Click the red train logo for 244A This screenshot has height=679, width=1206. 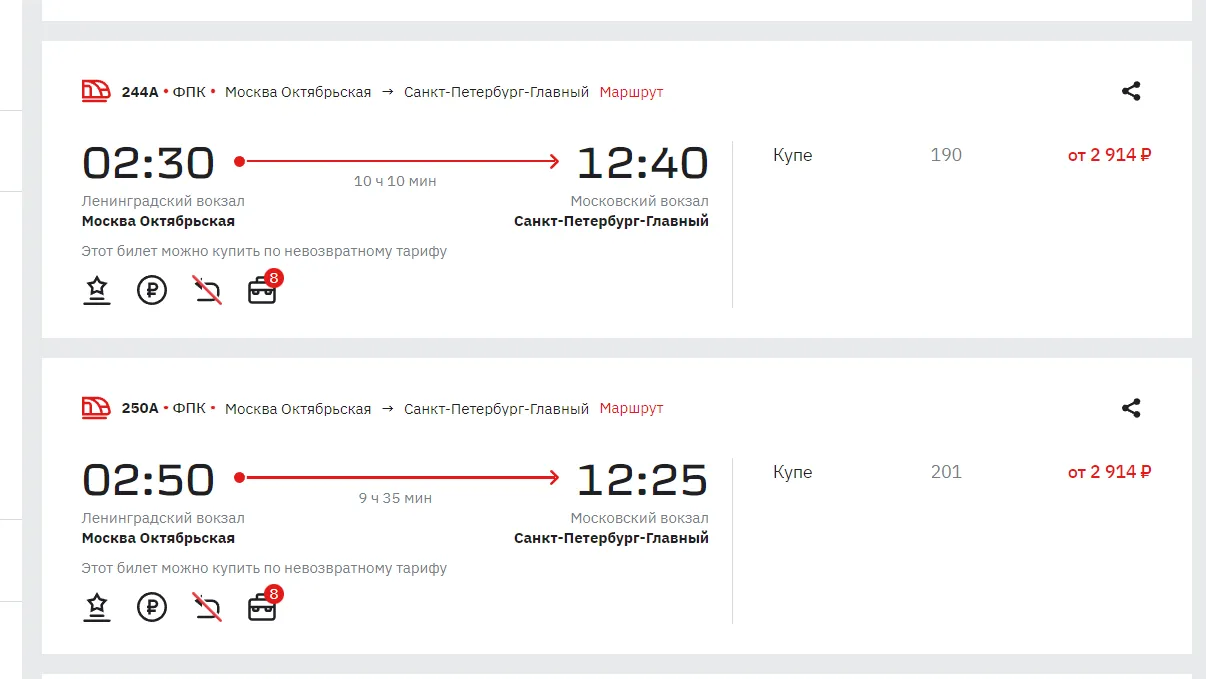click(x=96, y=91)
